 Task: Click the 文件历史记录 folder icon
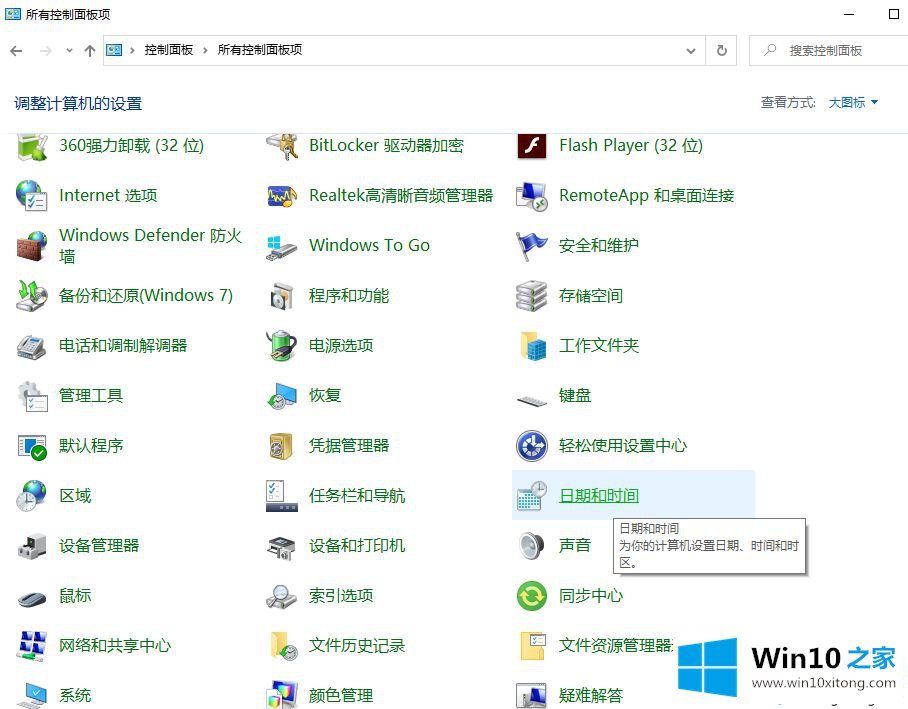click(284, 646)
